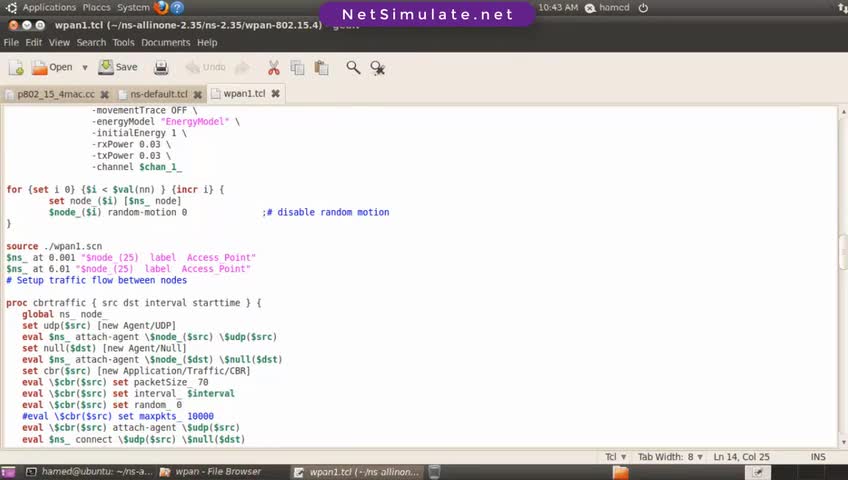848x480 pixels.
Task: Click the Copy icon in toolbar
Action: point(297,68)
